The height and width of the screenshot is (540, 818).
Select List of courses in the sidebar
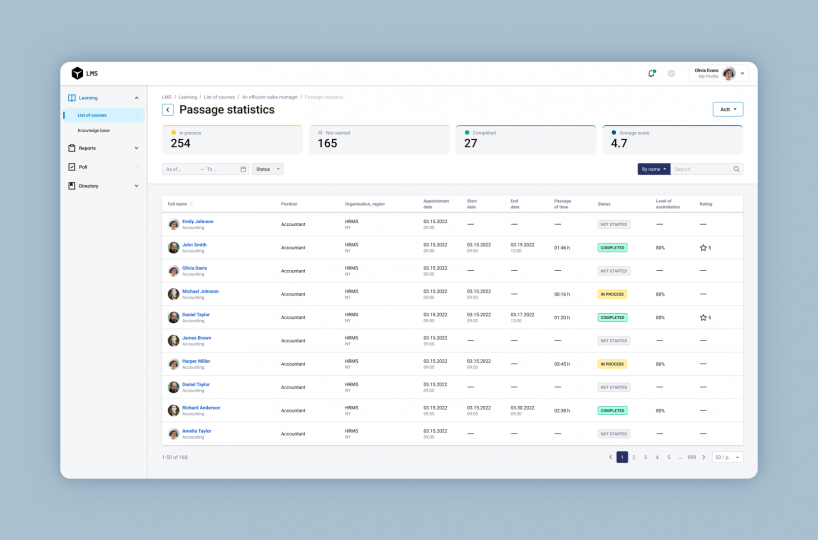pos(93,115)
